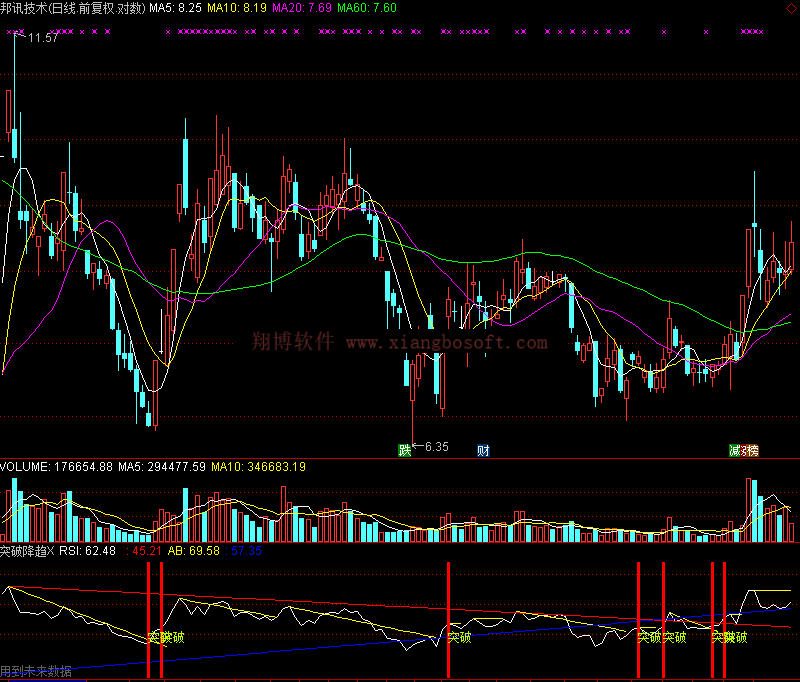Click the 突破 signal label in the middle of the indicator
This screenshot has height=682, width=800.
pos(459,636)
